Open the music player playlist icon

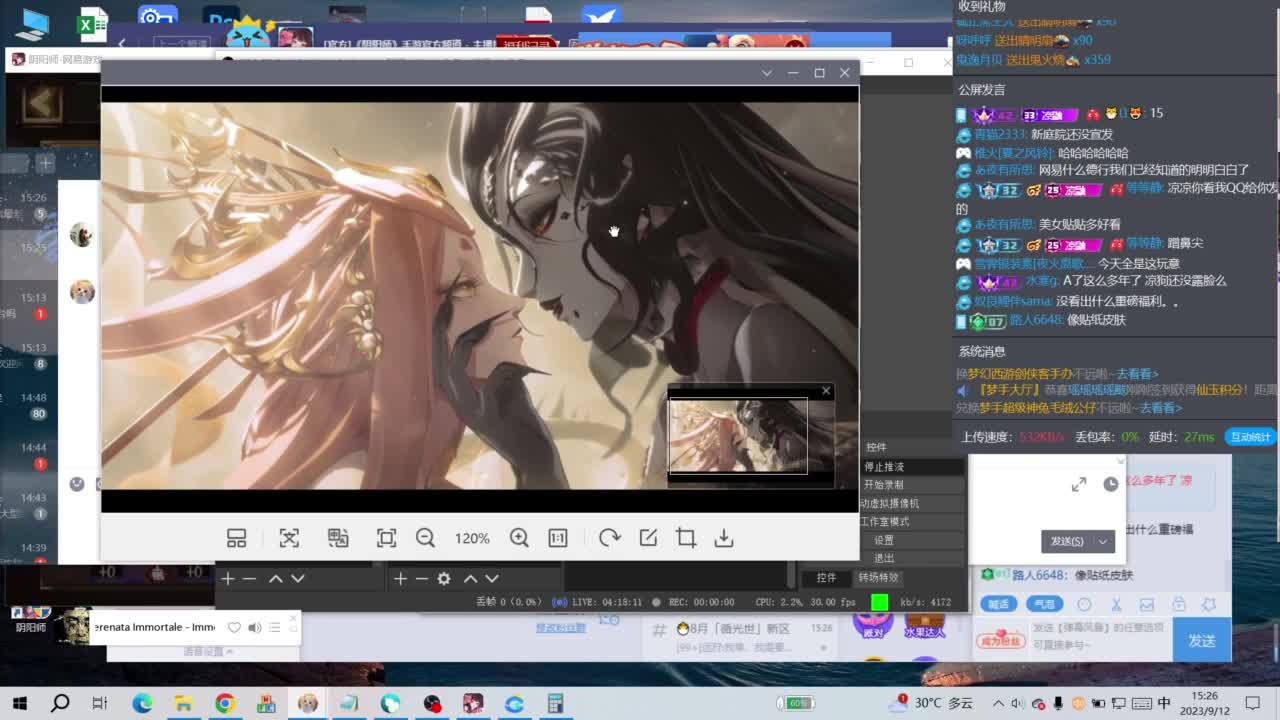click(x=274, y=627)
